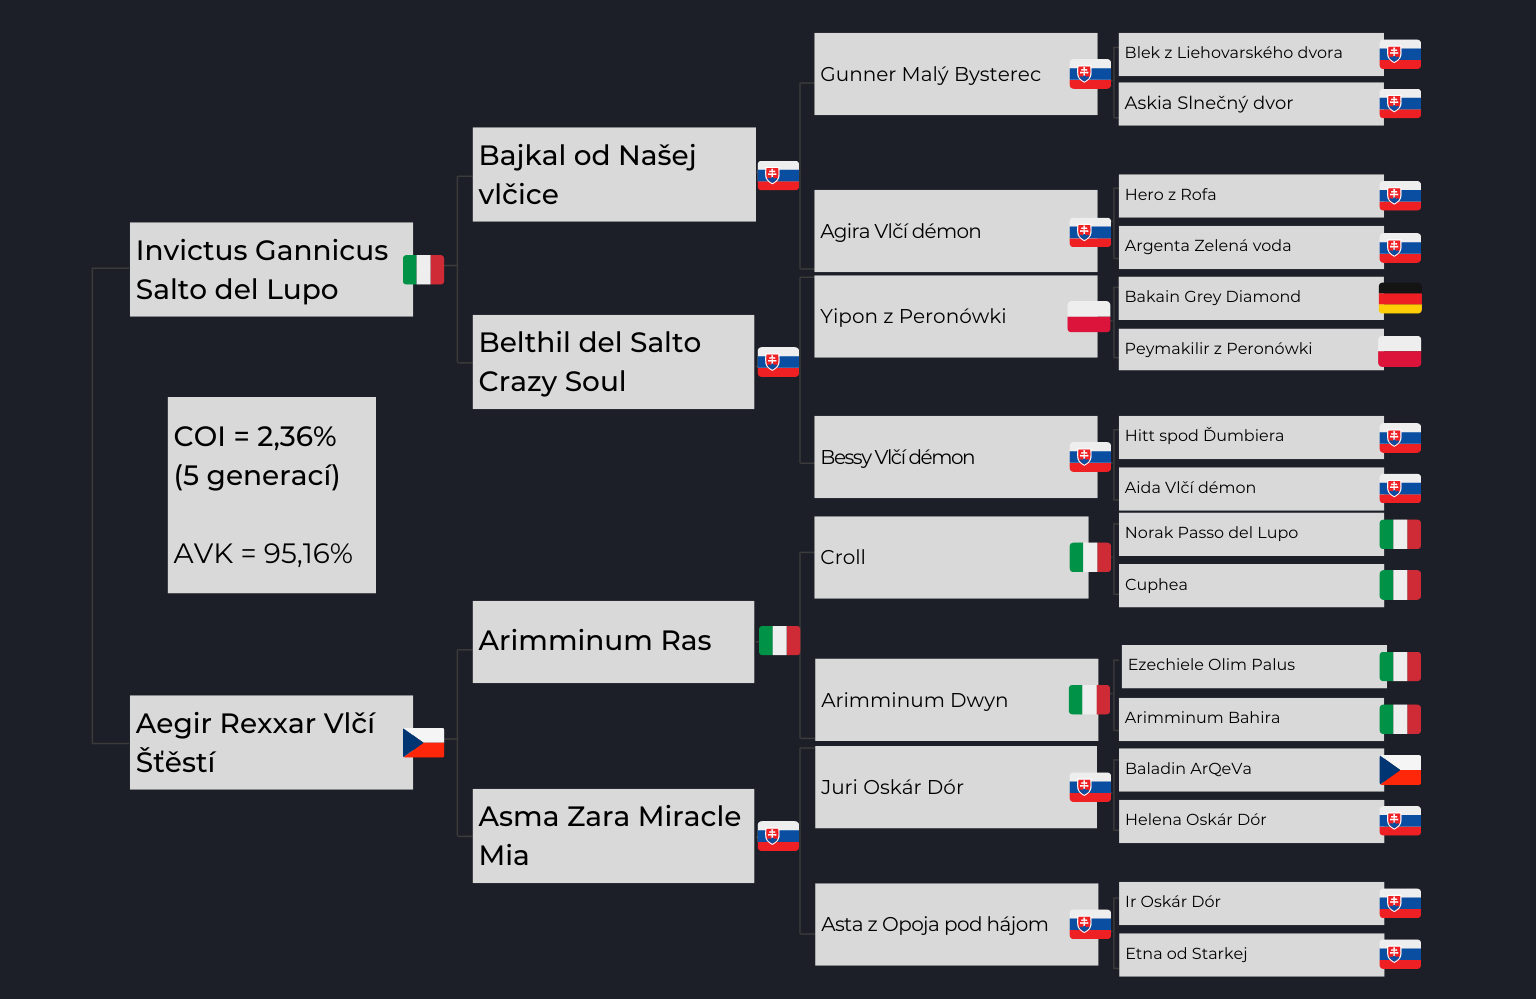
Task: Click the Italian flag next to Croll
Action: 1090,557
